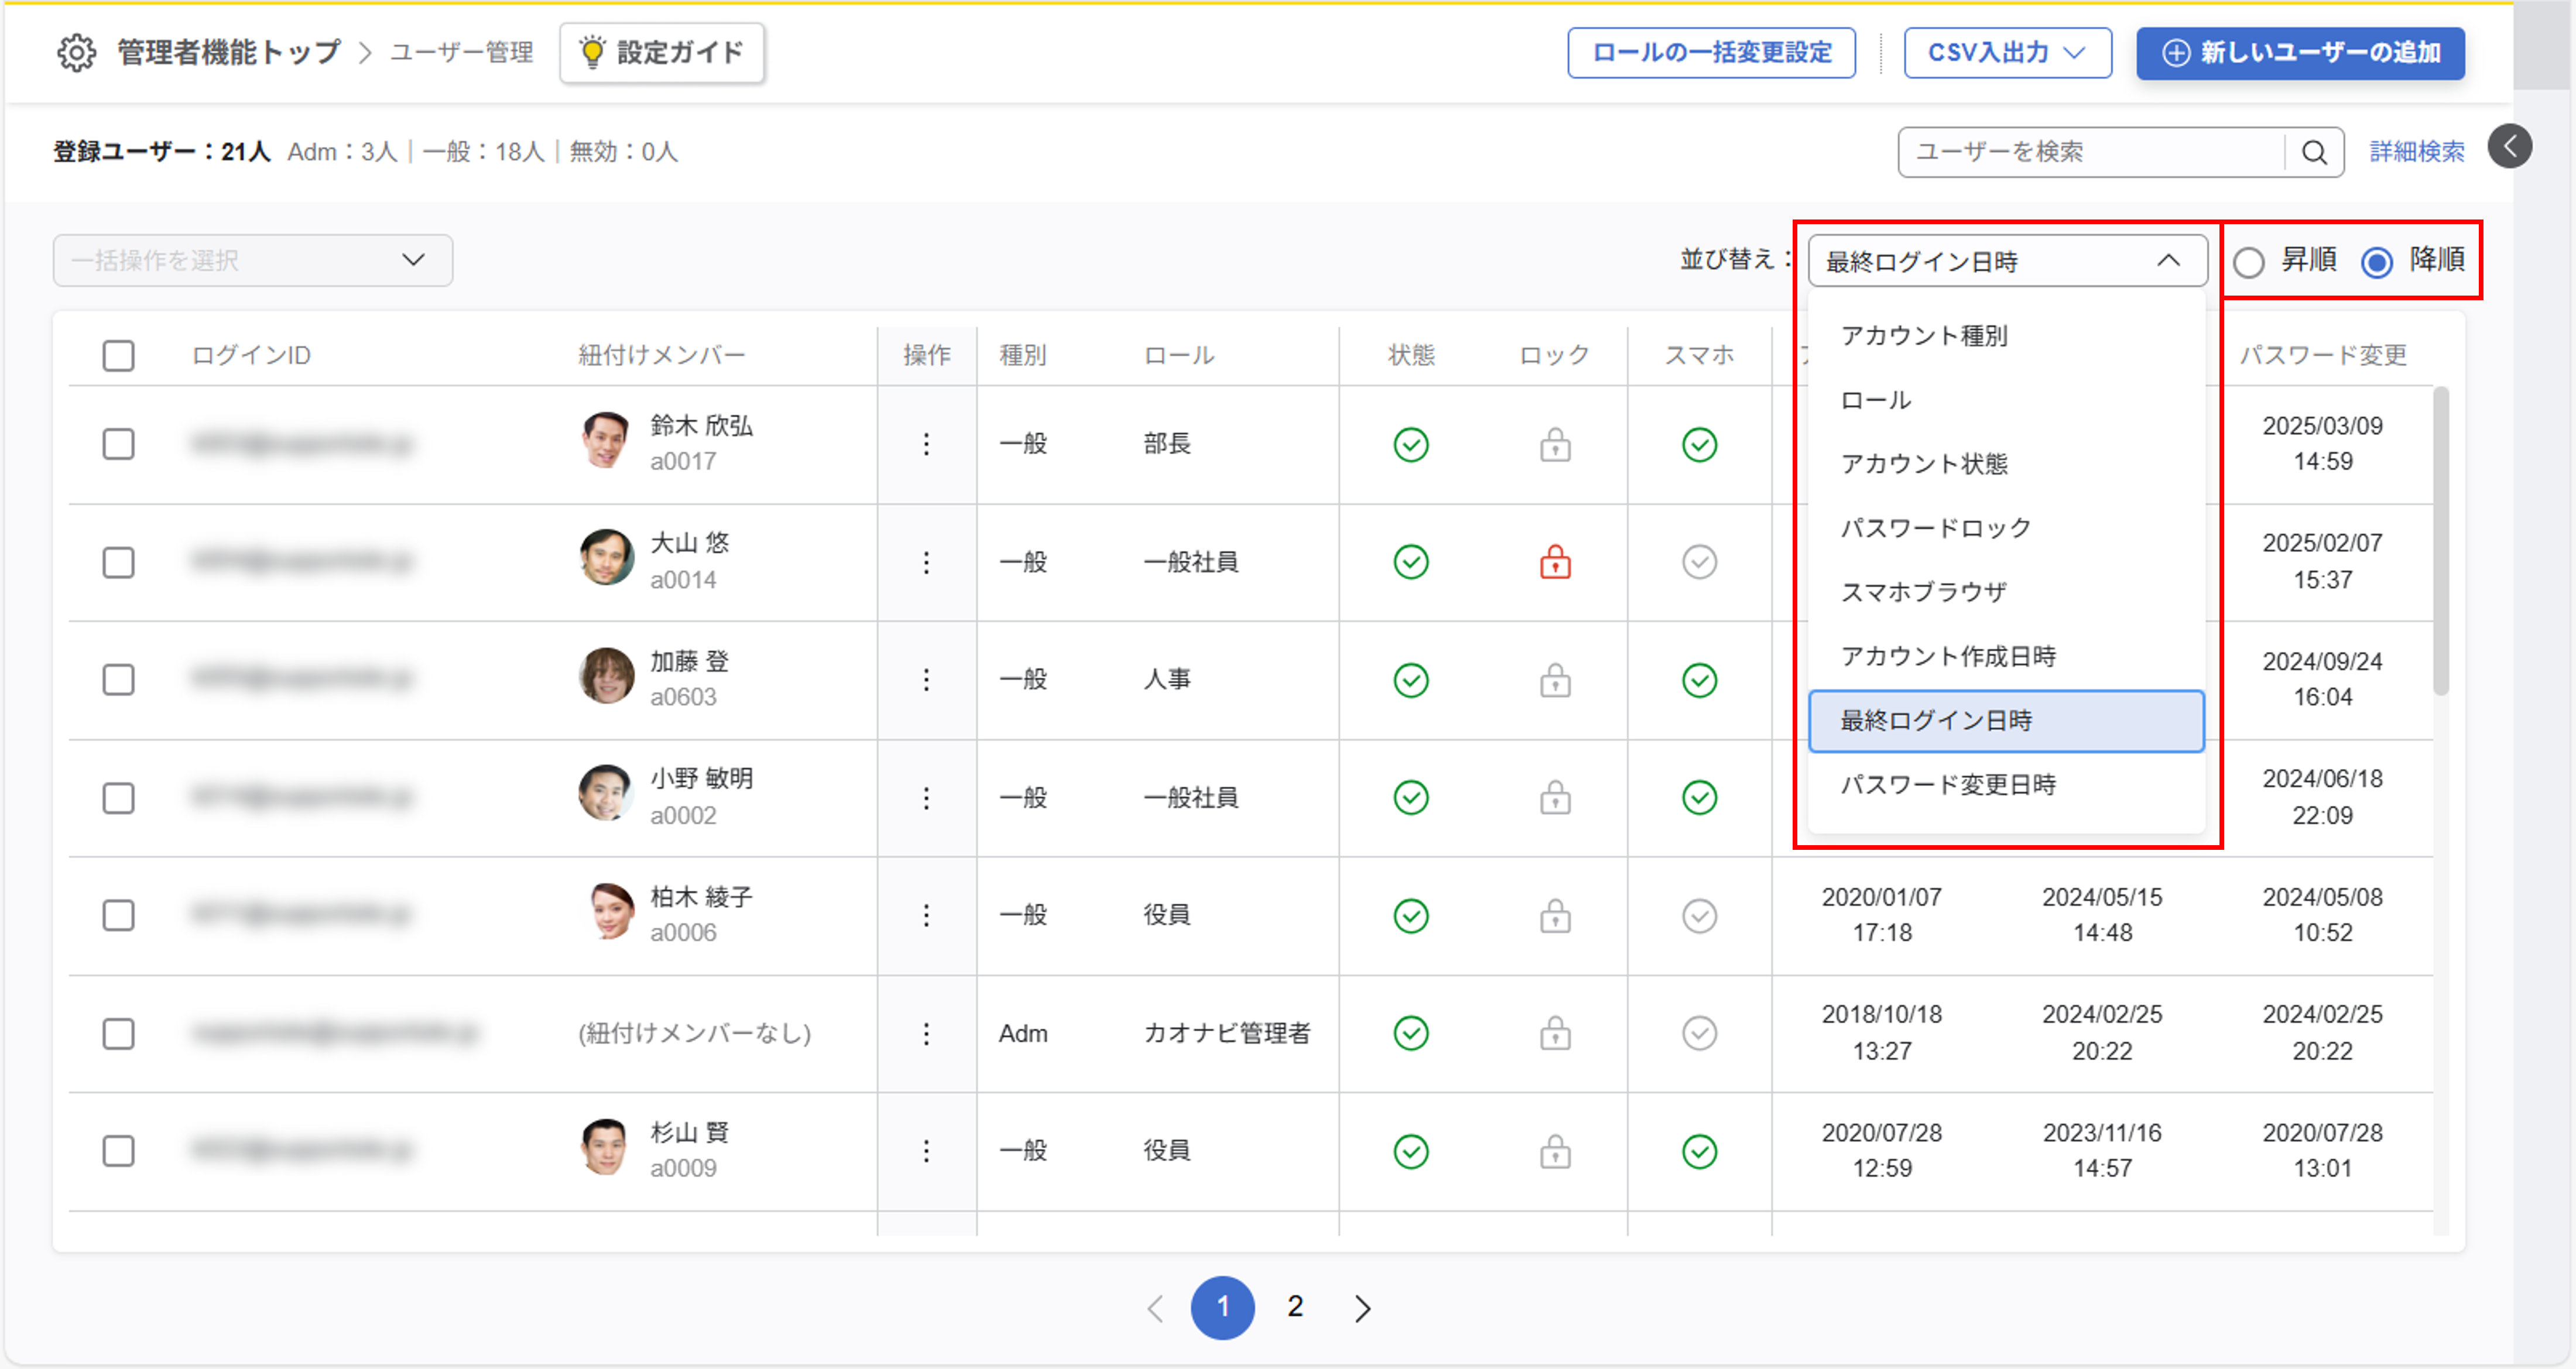This screenshot has width=2576, height=1369.
Task: Open the 設定ガイド lightbulb button
Action: [662, 53]
